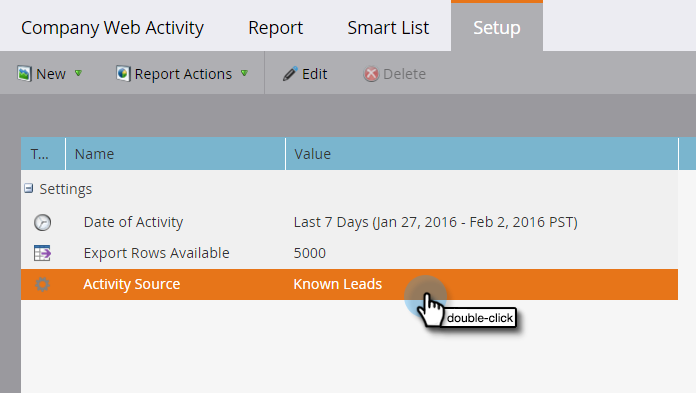Click the New button label
Screen dimensions: 696x393
point(51,74)
